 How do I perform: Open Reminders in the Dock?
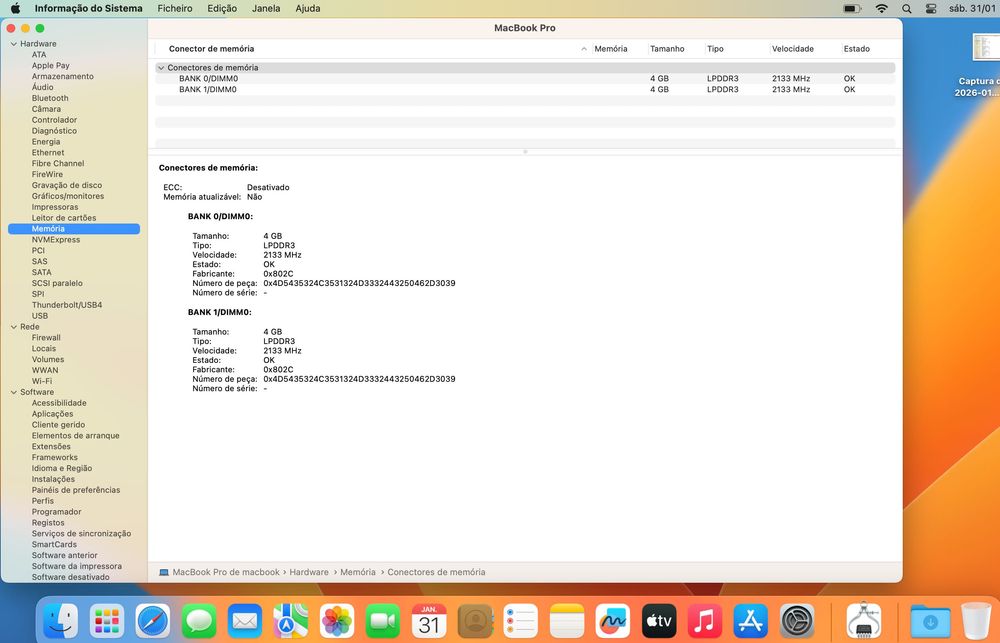coord(521,620)
